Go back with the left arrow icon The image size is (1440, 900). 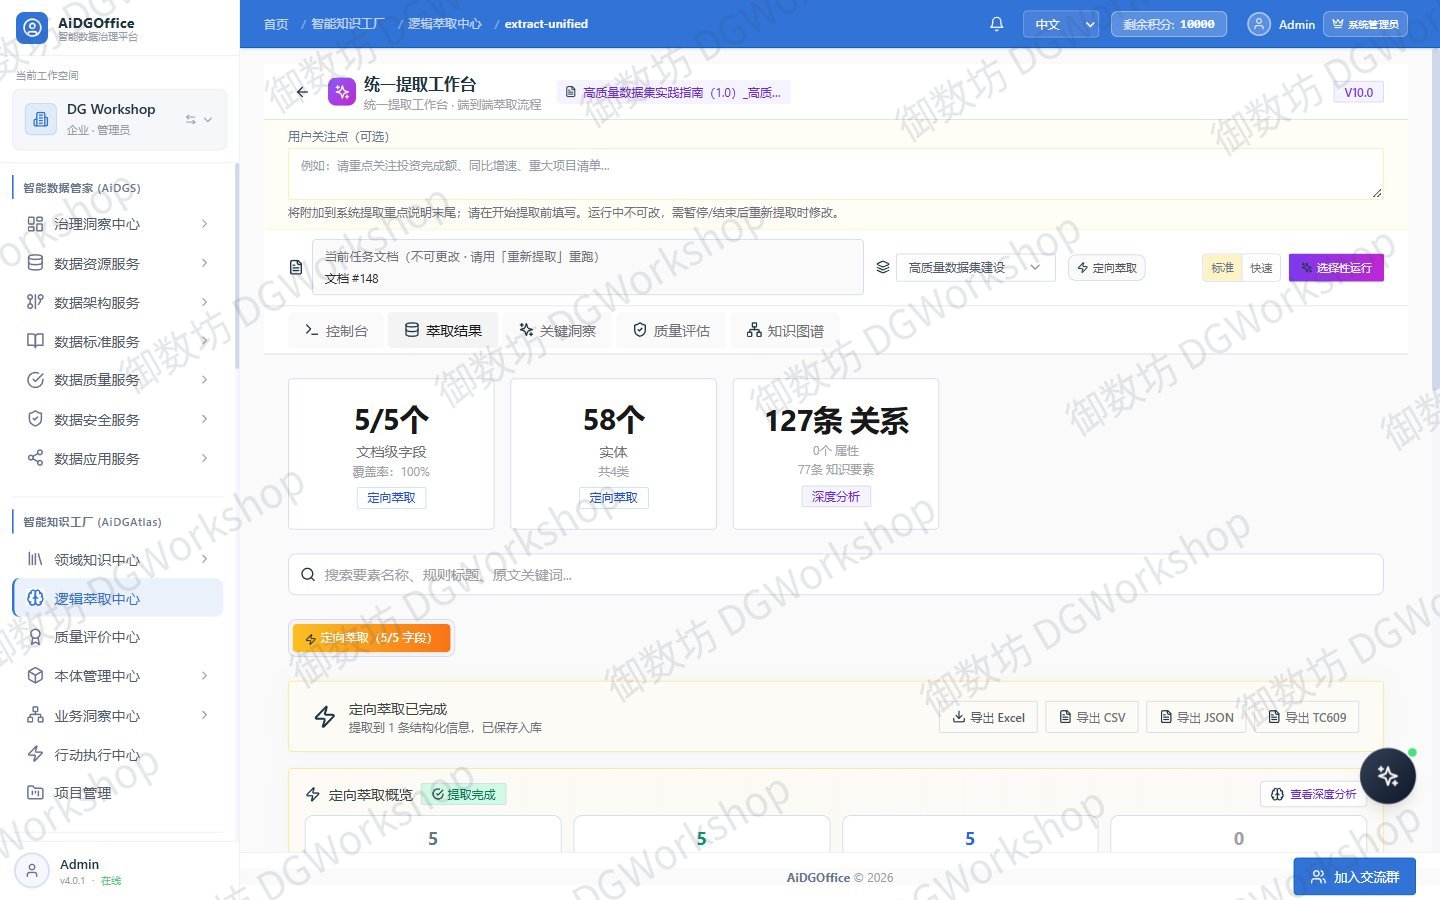click(x=302, y=92)
